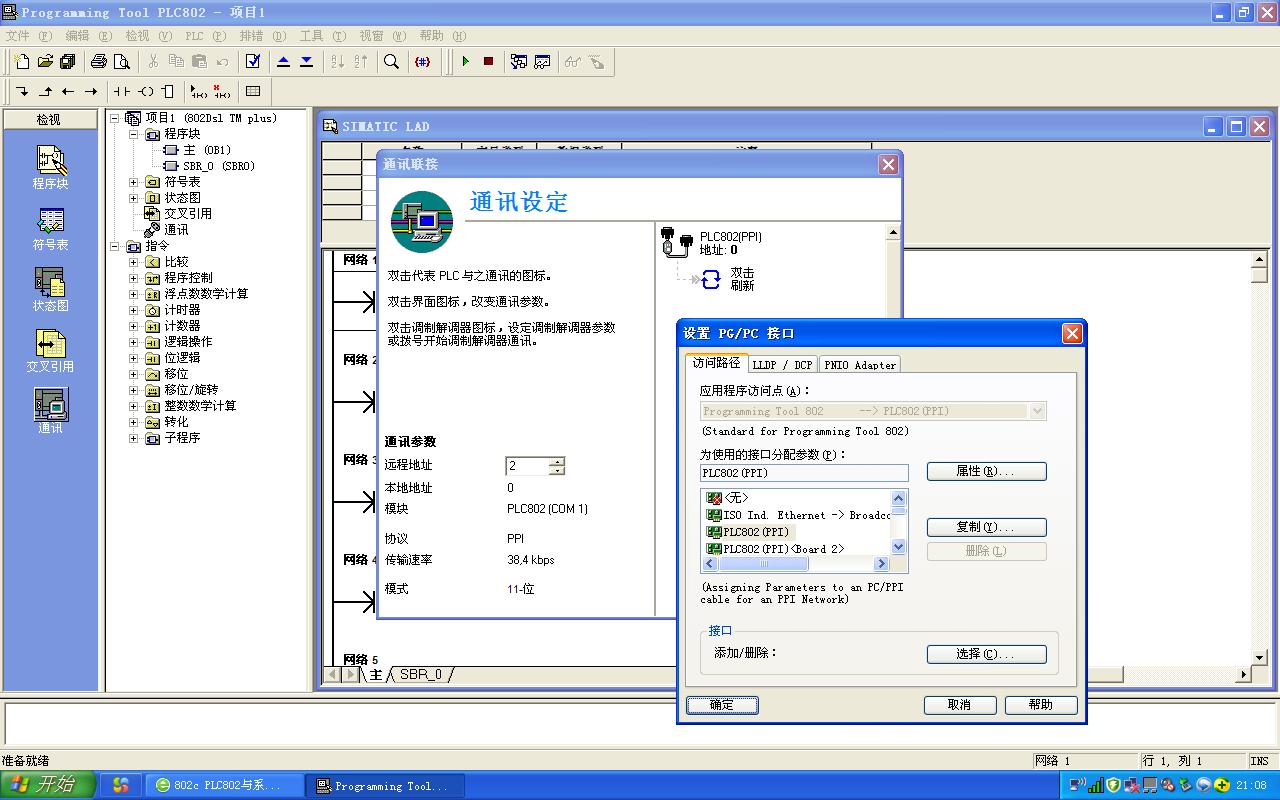
Task: Click the Line Right arrow ladder icon
Action: pyautogui.click(x=91, y=91)
